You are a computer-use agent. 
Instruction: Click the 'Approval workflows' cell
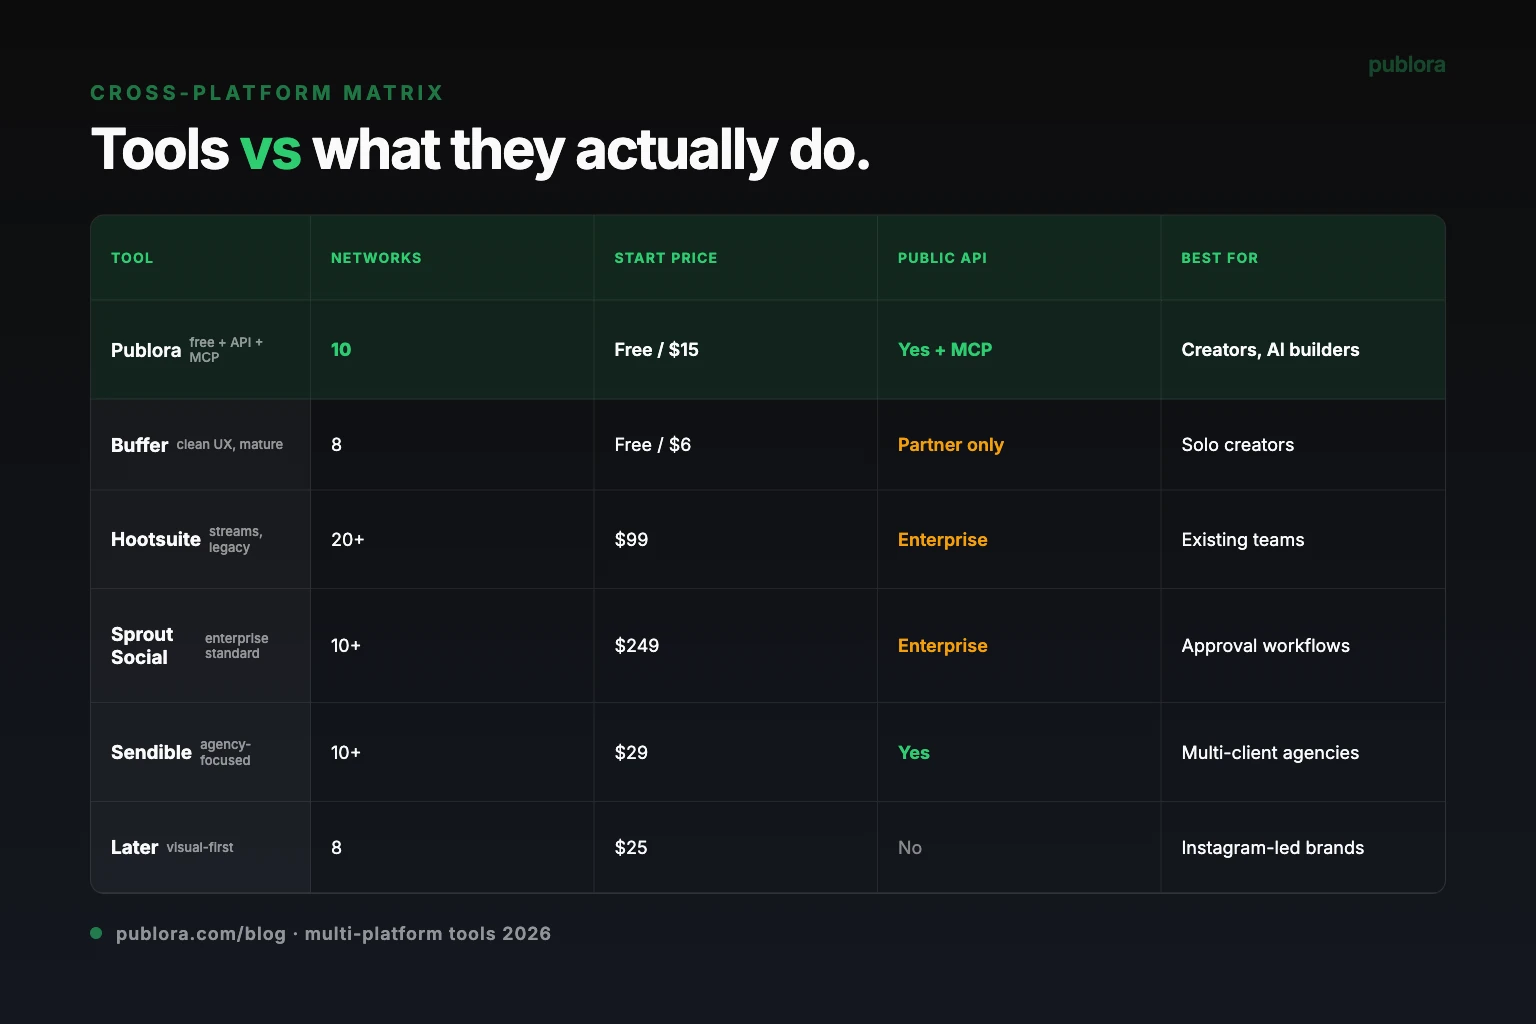click(x=1265, y=646)
